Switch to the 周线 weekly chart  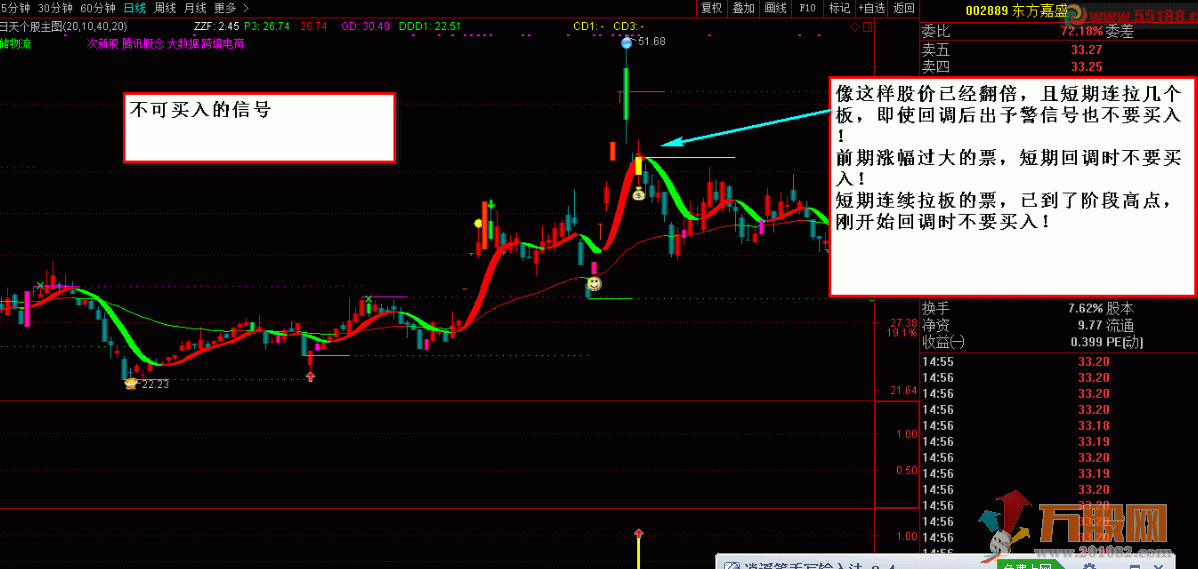tap(164, 8)
